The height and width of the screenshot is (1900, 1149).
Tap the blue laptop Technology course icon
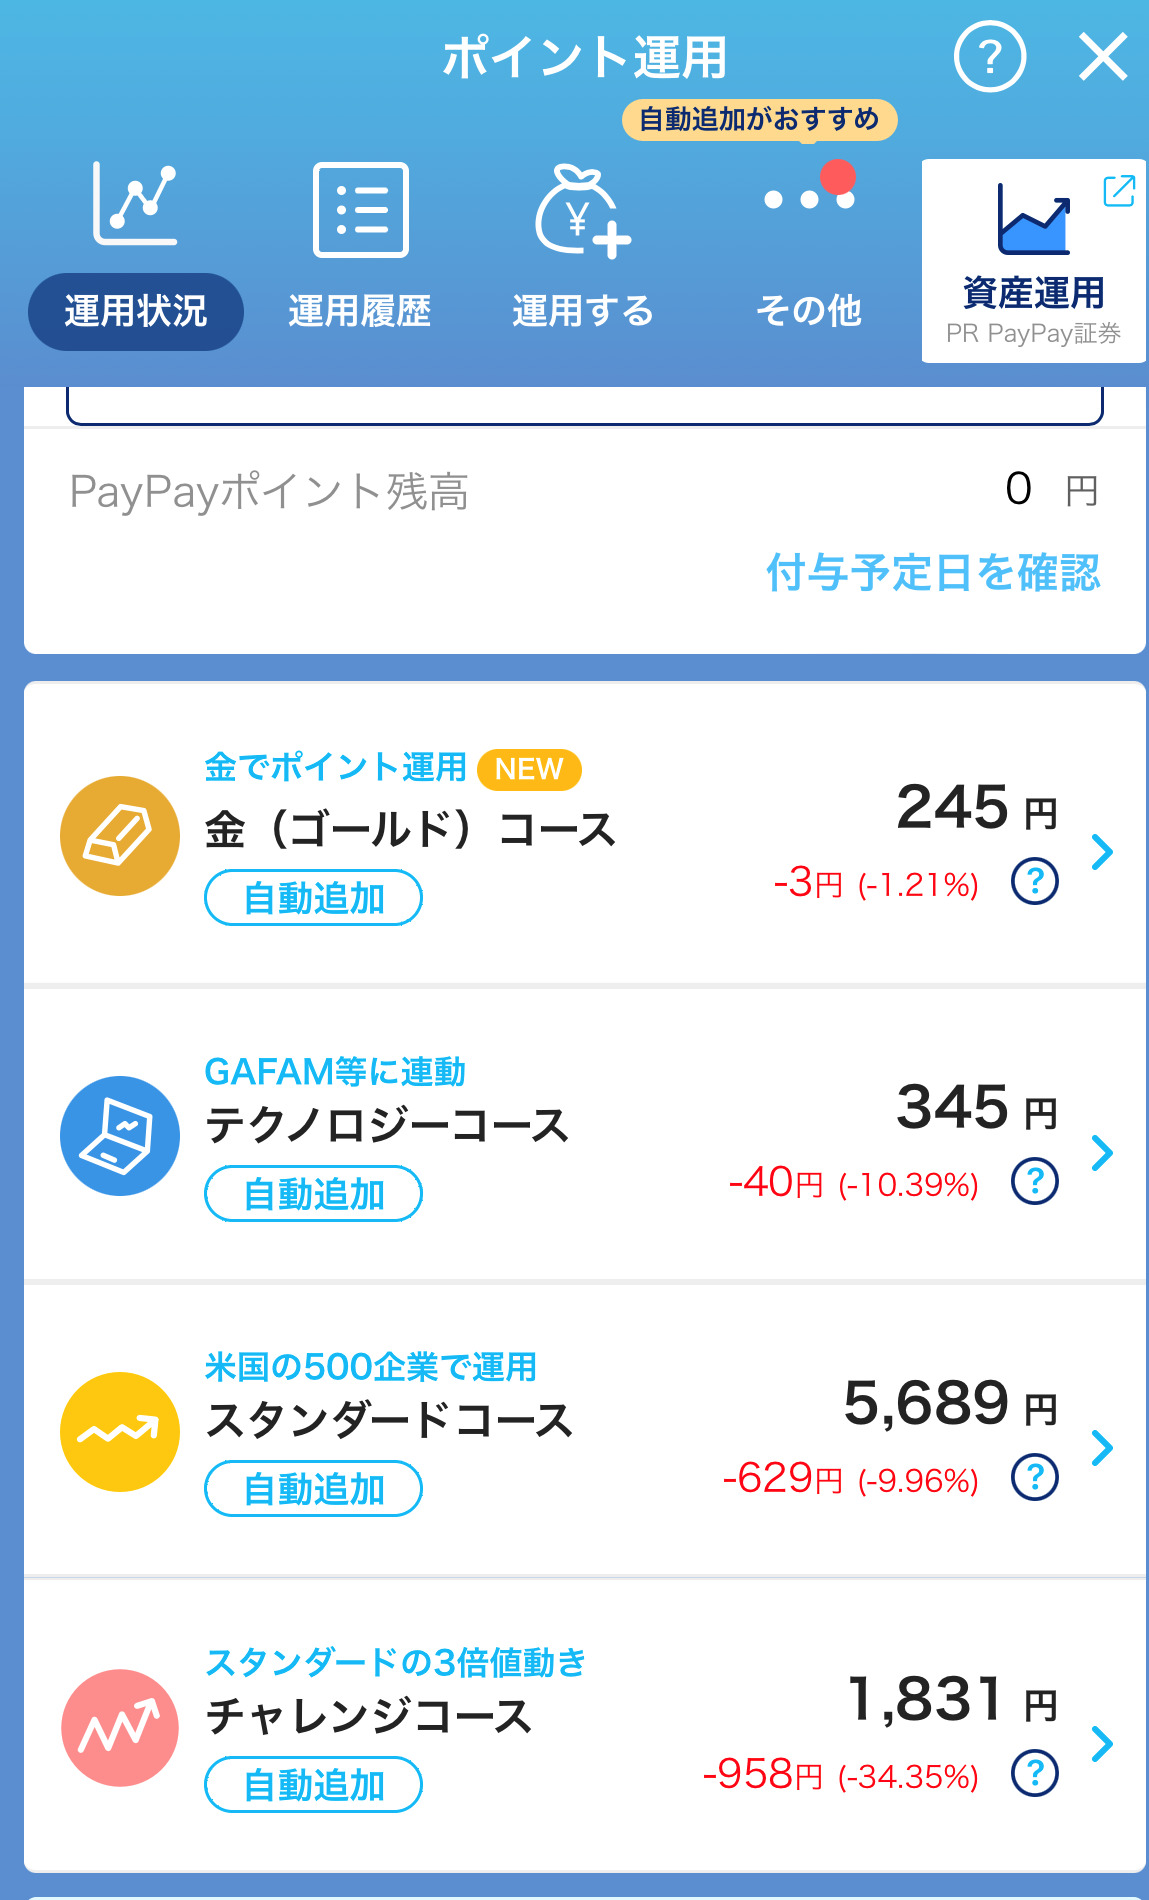(x=120, y=1136)
